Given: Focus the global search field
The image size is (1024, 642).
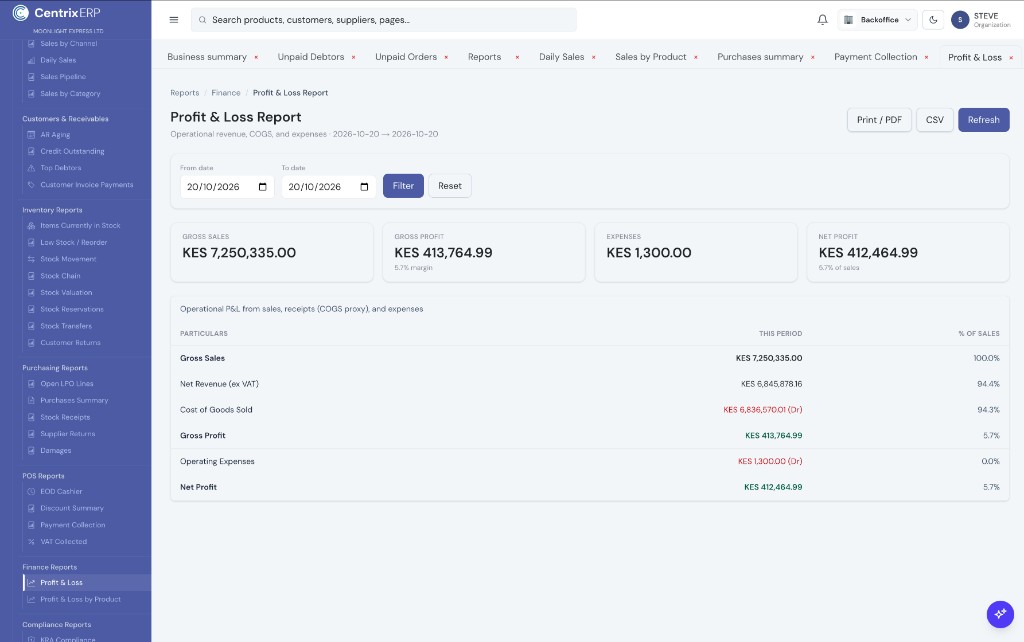Looking at the screenshot, I should (x=384, y=20).
